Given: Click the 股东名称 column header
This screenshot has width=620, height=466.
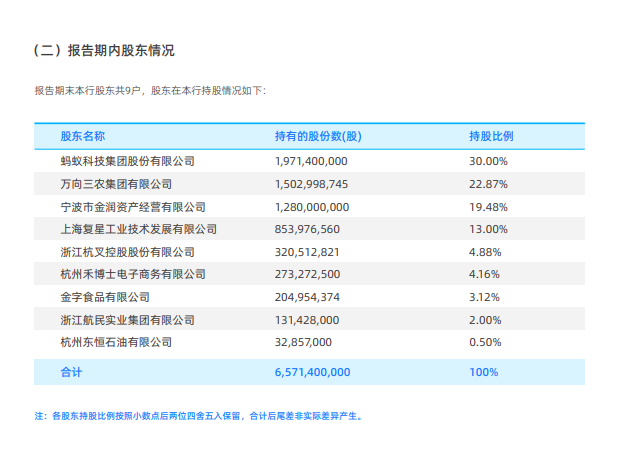Looking at the screenshot, I should tap(83, 136).
